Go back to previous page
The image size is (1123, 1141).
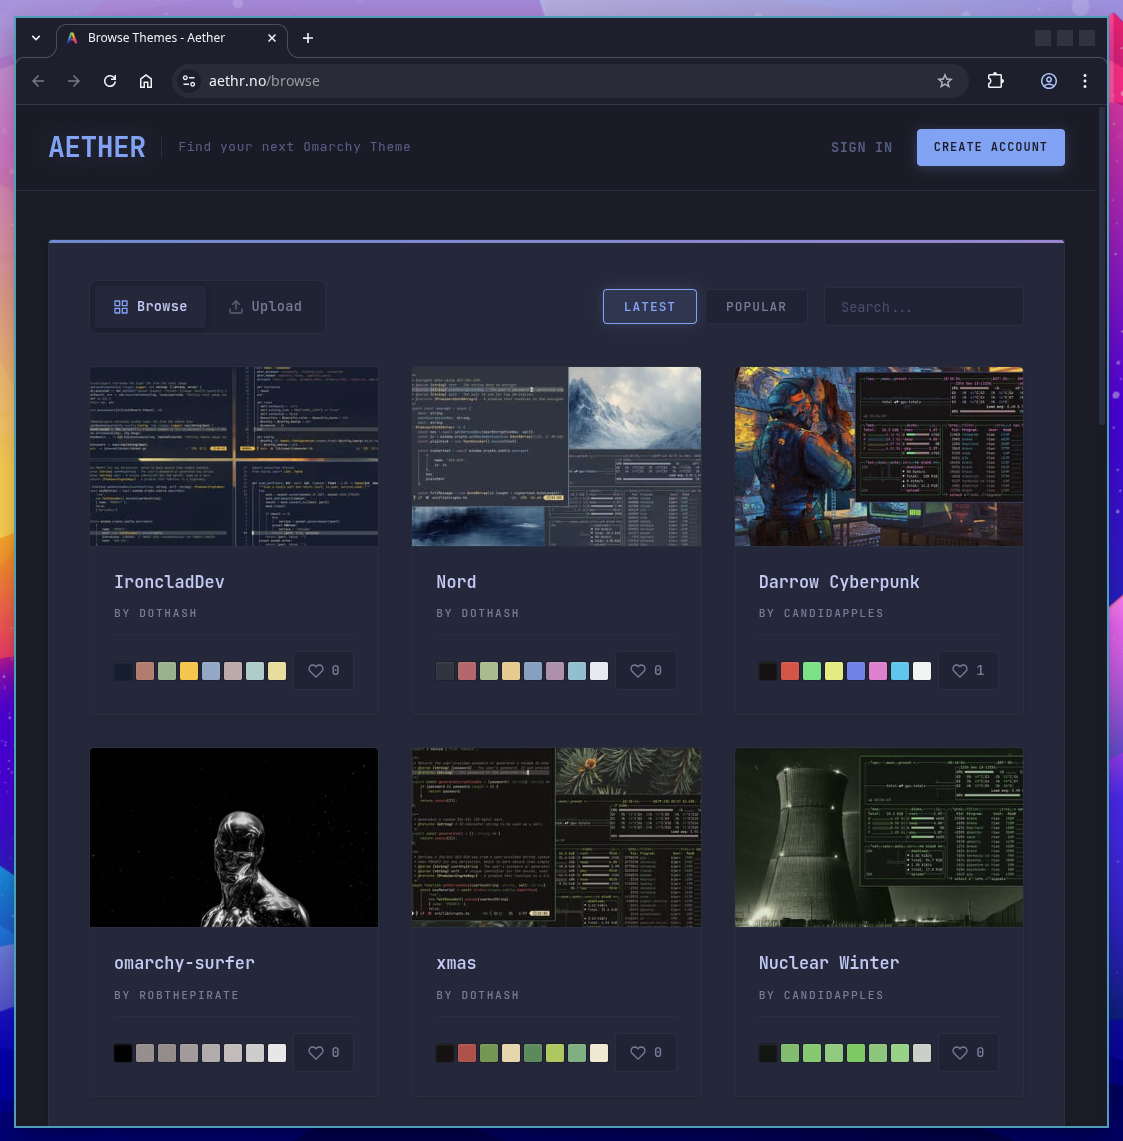click(x=39, y=81)
